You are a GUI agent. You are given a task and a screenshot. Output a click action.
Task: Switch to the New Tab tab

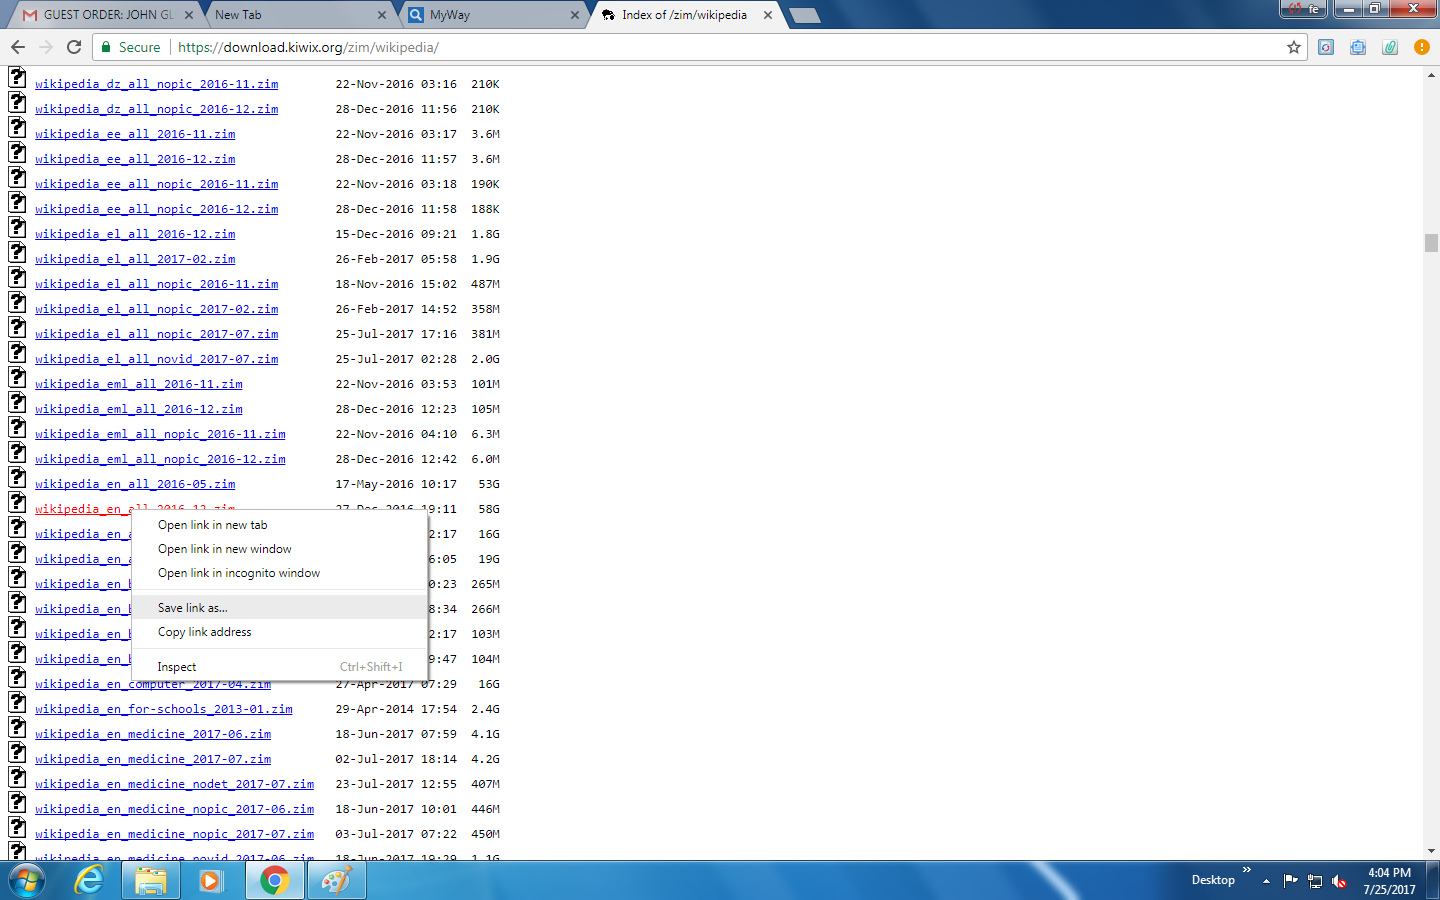[x=300, y=15]
